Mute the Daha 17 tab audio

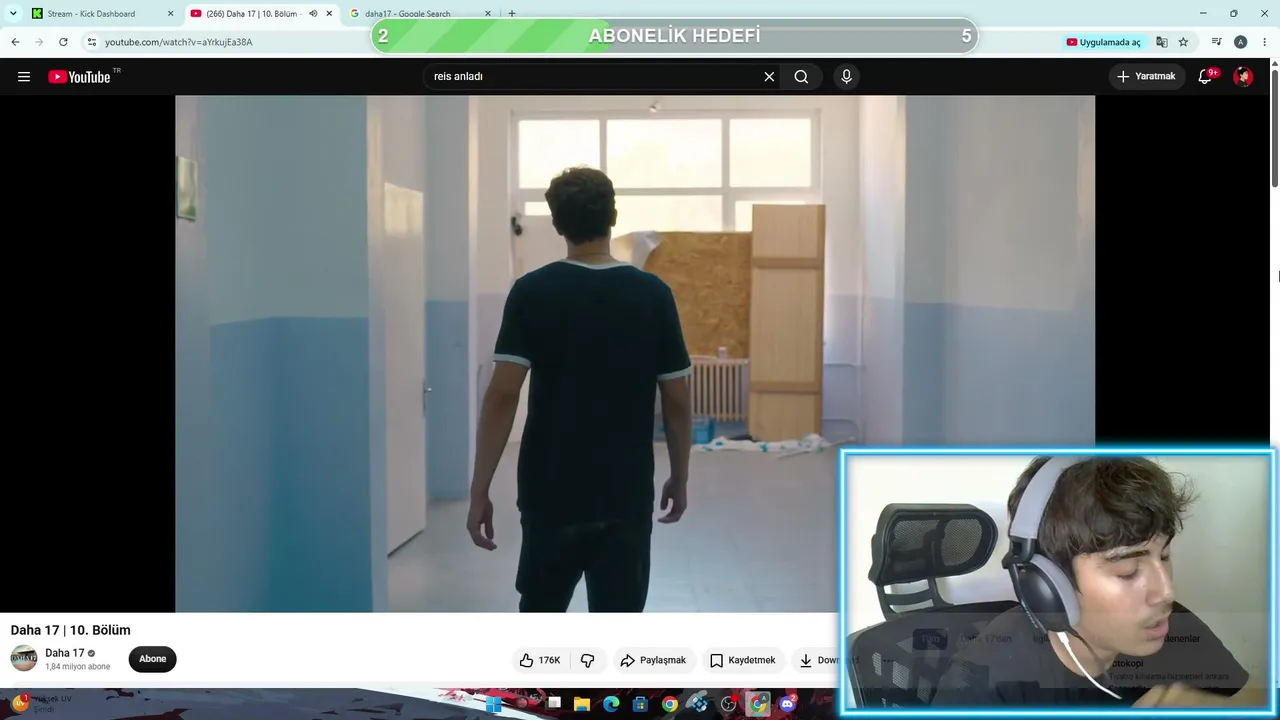[x=312, y=14]
